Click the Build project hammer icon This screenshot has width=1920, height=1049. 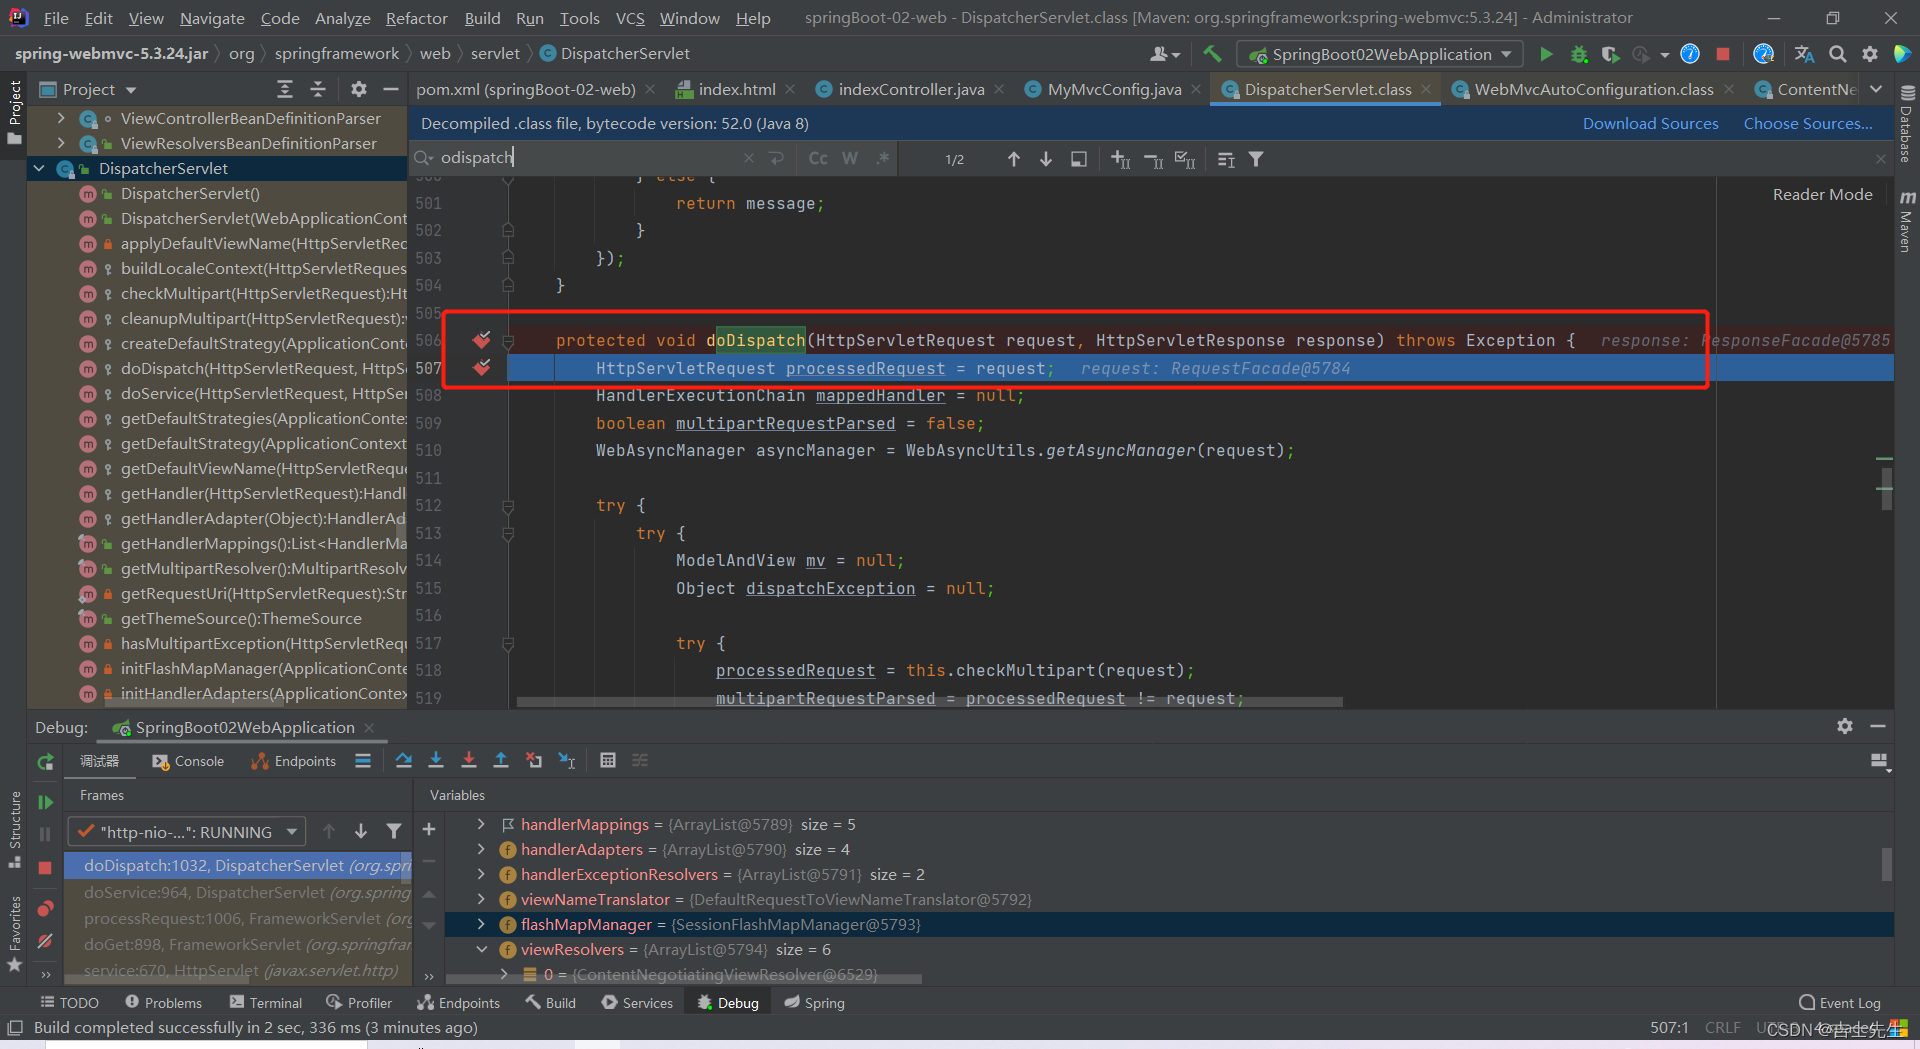tap(1212, 54)
